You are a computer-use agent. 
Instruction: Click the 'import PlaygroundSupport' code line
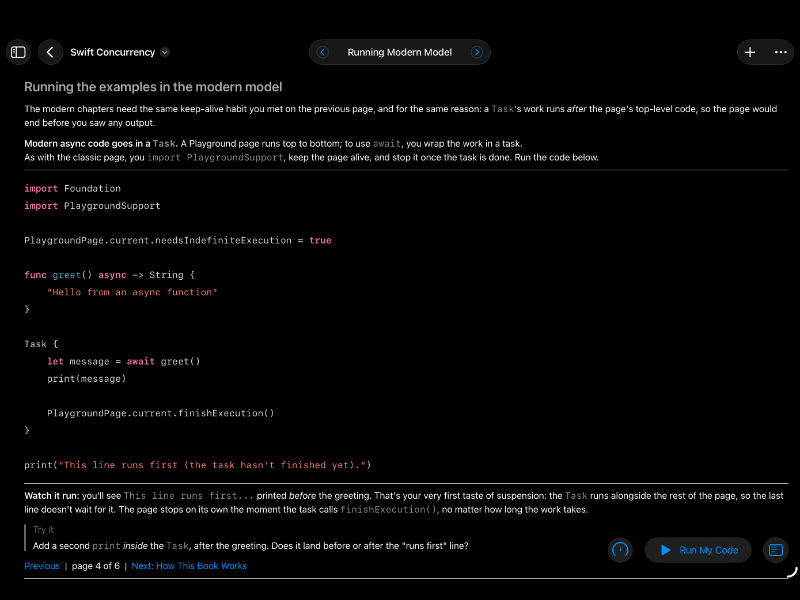click(92, 206)
